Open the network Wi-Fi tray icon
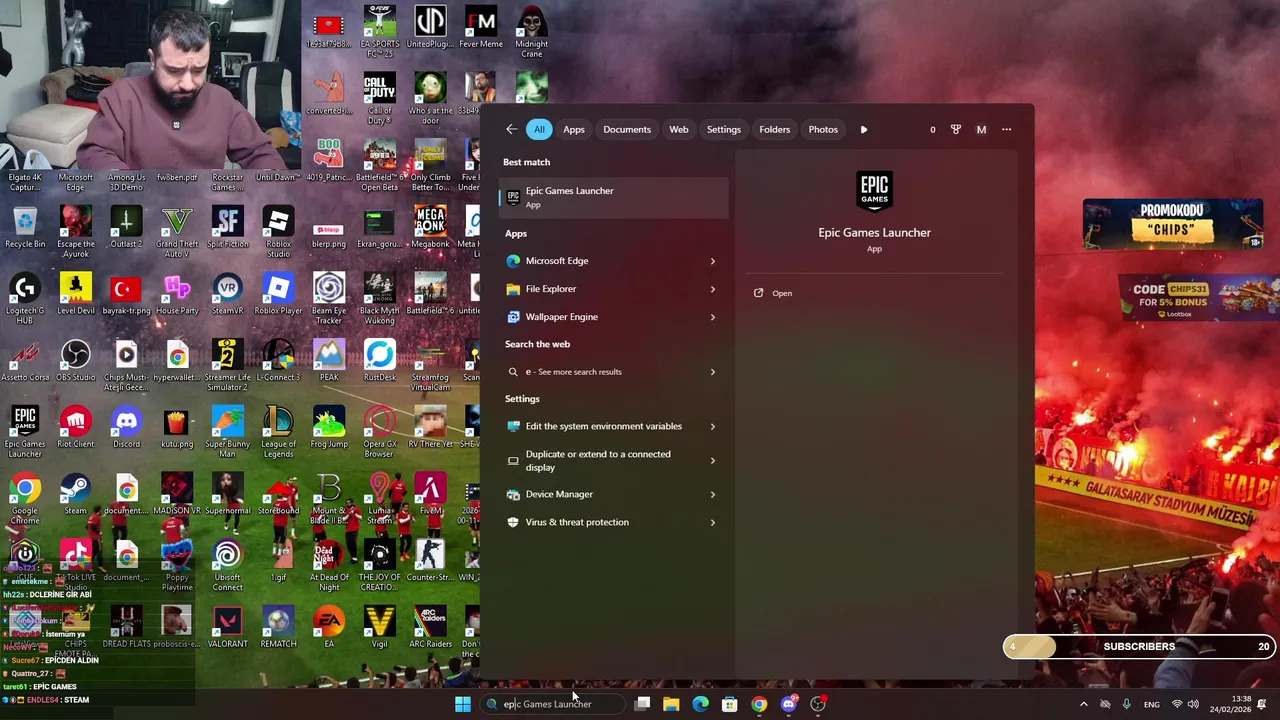The width and height of the screenshot is (1280, 720). pyautogui.click(x=1178, y=704)
